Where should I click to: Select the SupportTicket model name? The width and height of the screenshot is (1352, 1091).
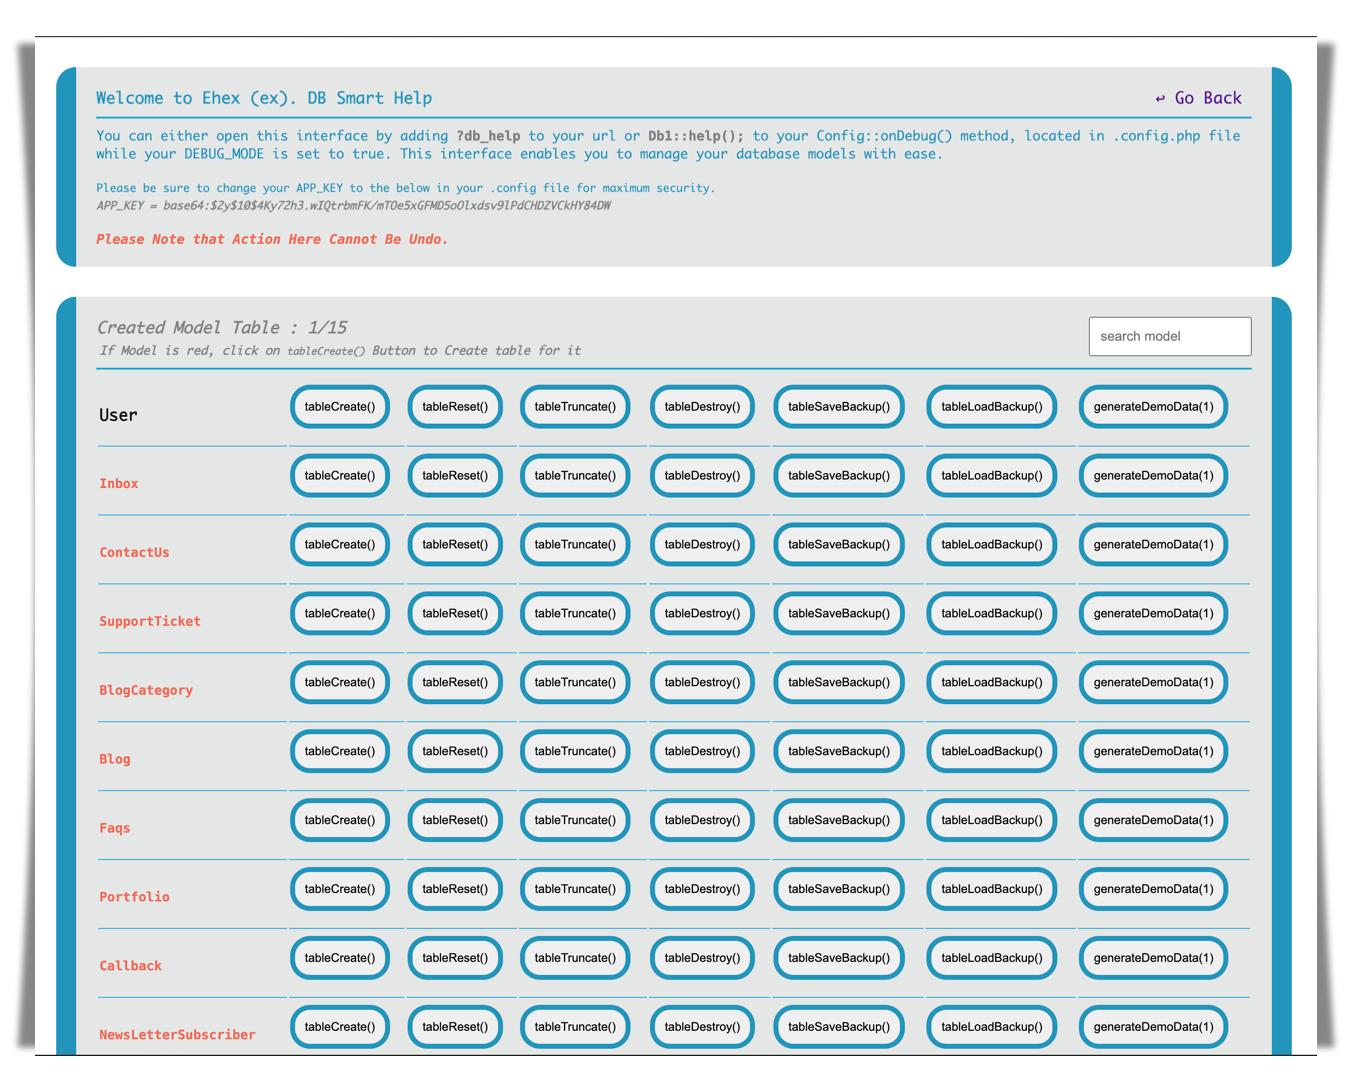[x=150, y=622]
